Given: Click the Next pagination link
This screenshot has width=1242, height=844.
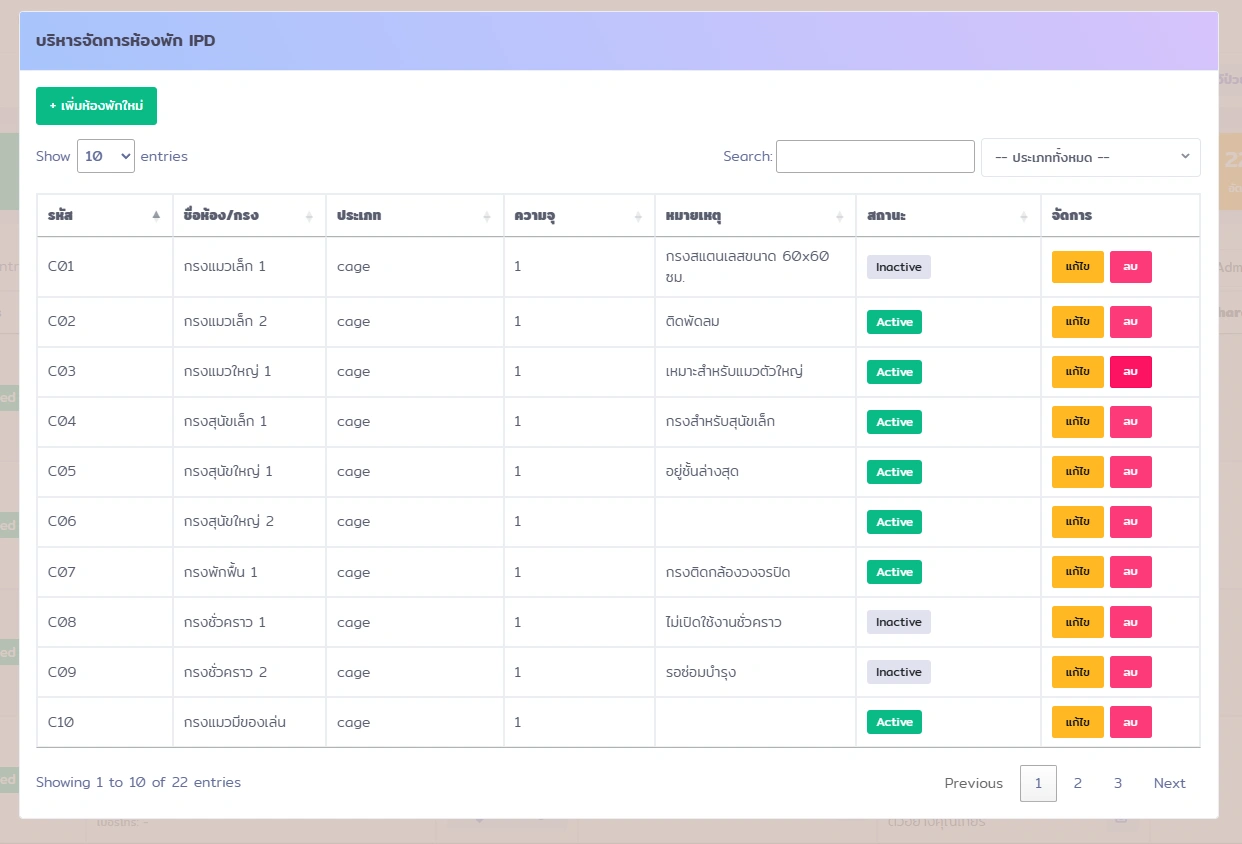Looking at the screenshot, I should pos(1169,783).
